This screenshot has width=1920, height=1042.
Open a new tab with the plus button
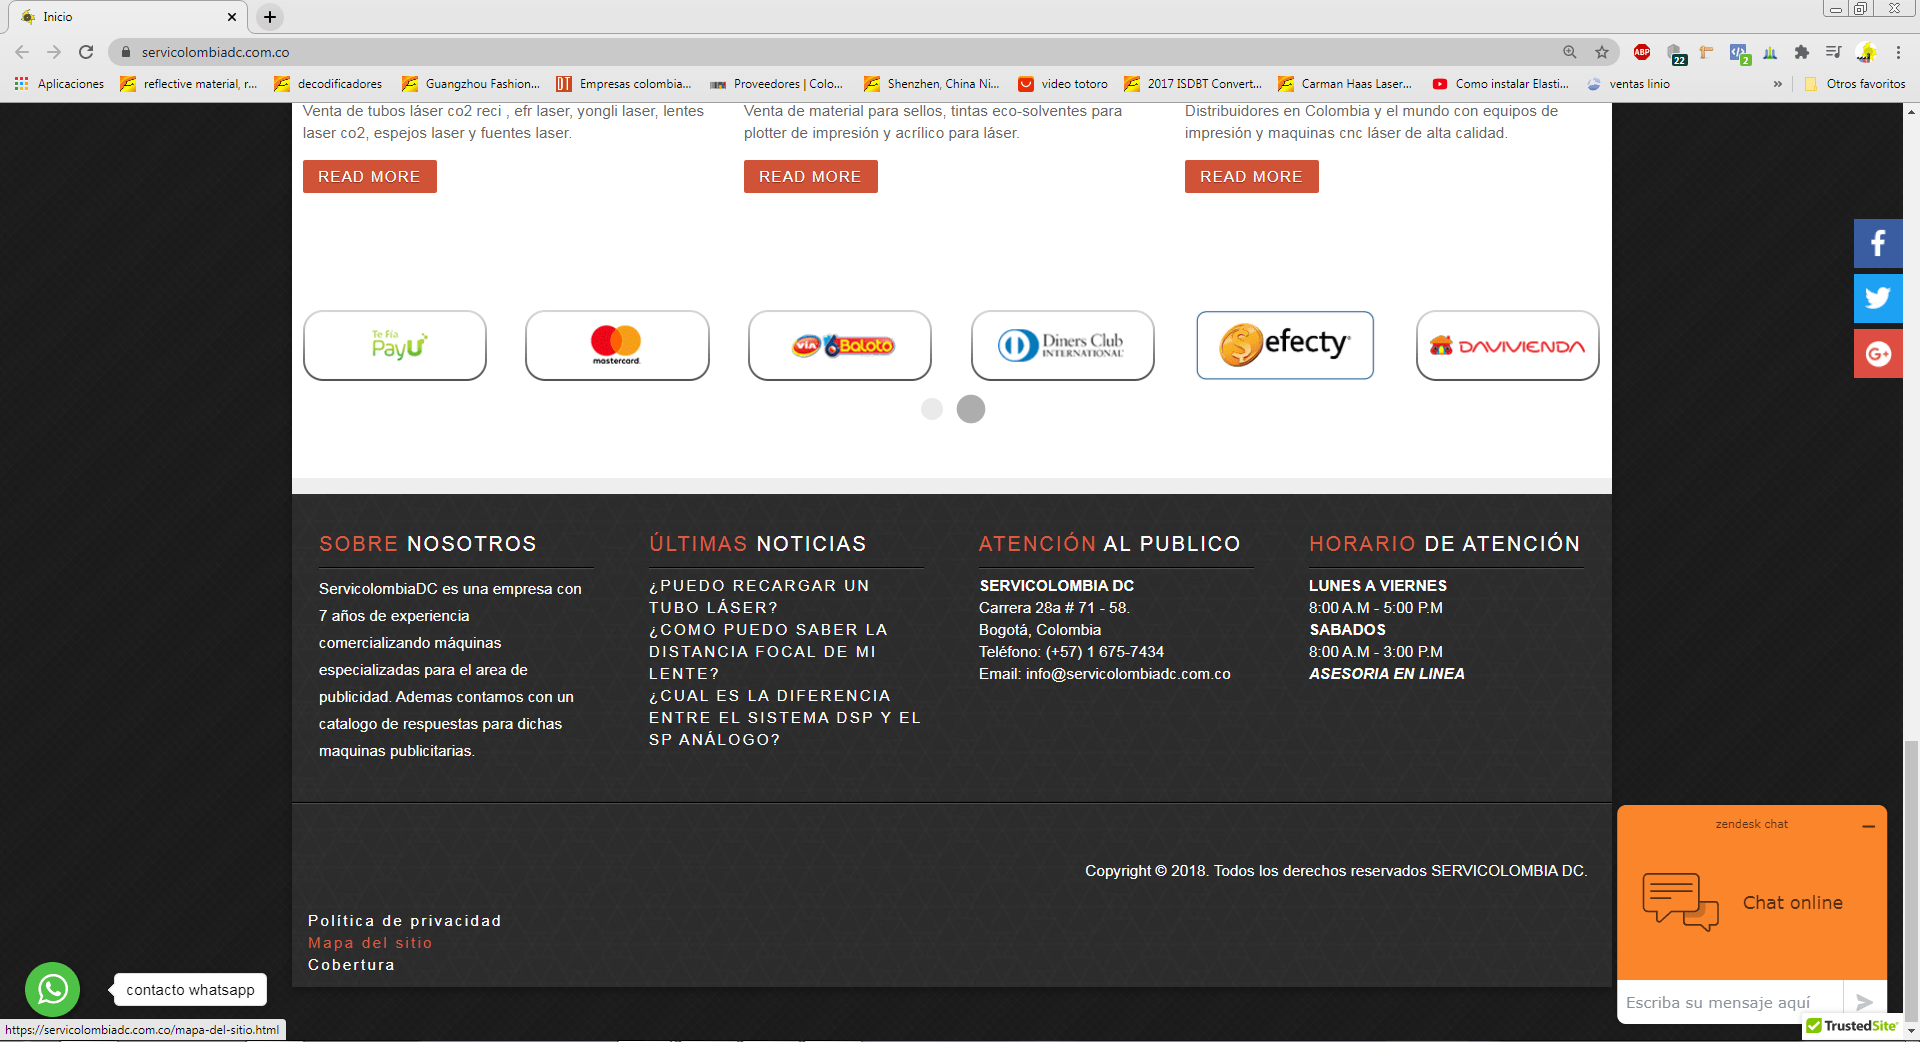(270, 17)
